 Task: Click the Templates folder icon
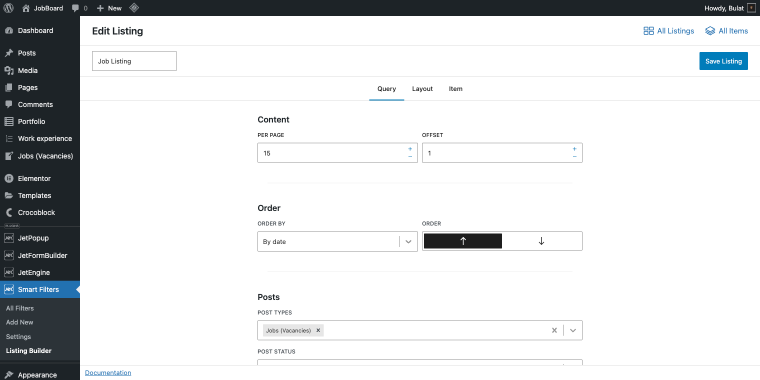pos(9,196)
